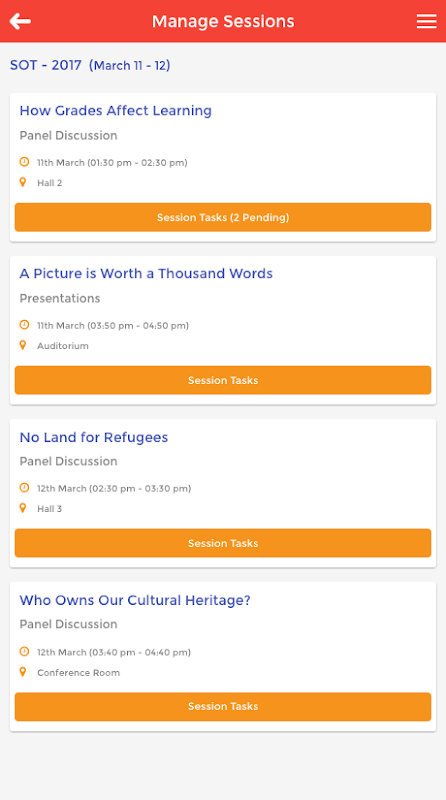Select Who Owns Our Cultural Heritage? title

click(x=135, y=601)
